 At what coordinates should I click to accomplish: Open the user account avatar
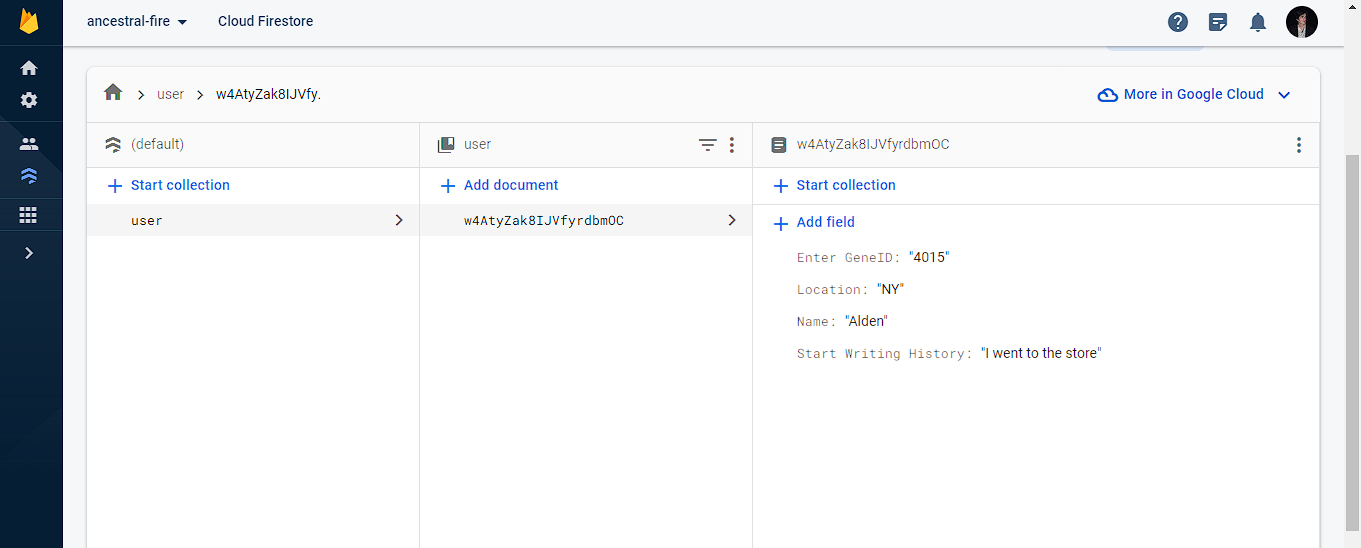1302,22
